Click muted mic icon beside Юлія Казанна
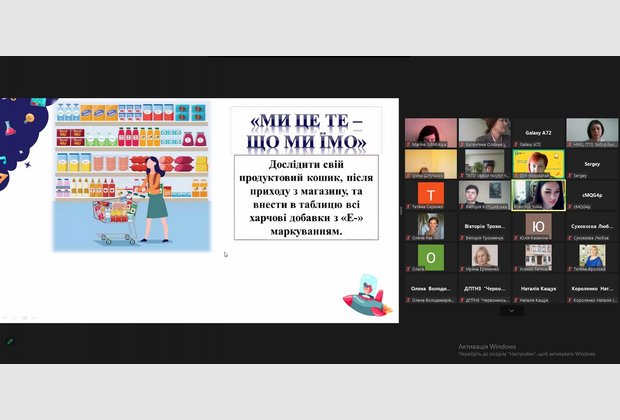 point(516,238)
